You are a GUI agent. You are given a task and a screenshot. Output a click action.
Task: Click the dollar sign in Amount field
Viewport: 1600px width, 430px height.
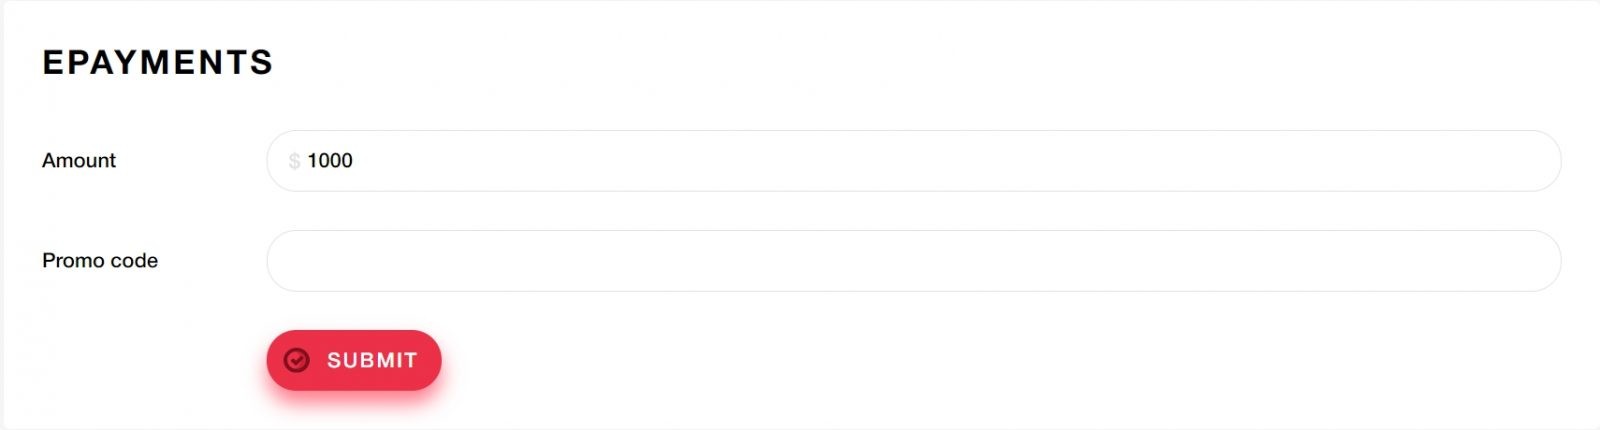coord(294,161)
